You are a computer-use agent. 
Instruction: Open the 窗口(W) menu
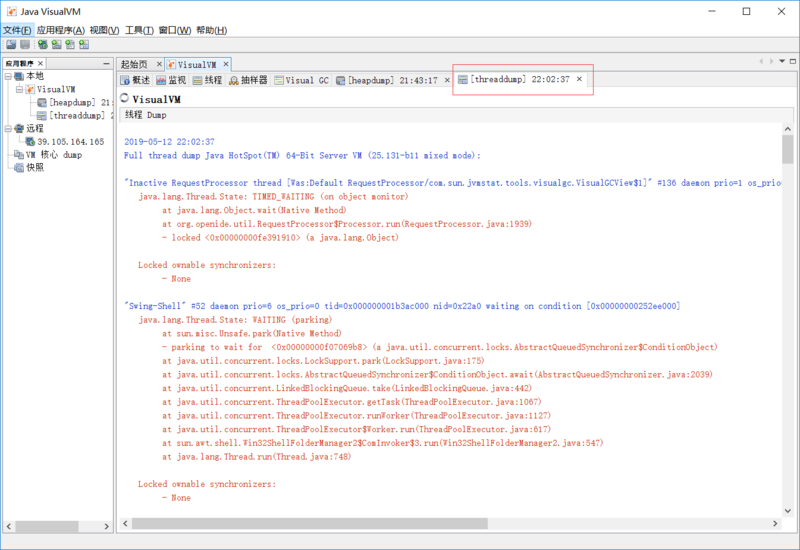(175, 30)
